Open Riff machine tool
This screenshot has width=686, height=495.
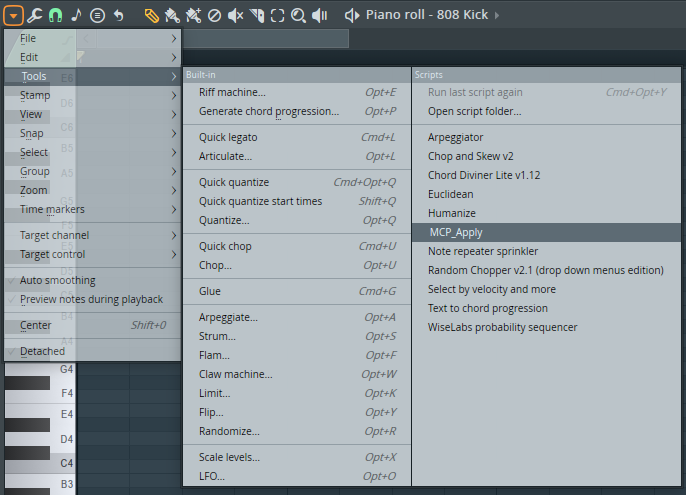[297, 92]
